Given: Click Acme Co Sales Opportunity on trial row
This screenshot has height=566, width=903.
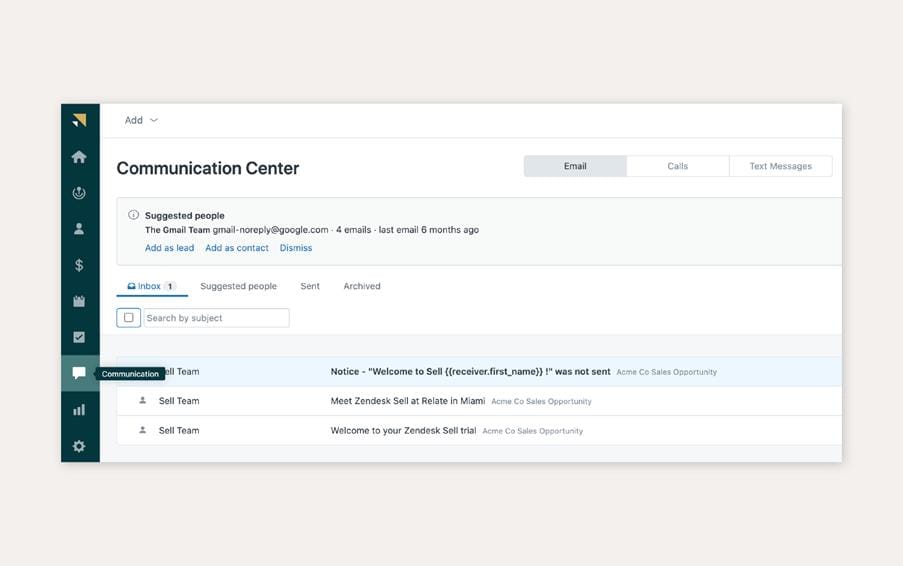Looking at the screenshot, I should (533, 431).
